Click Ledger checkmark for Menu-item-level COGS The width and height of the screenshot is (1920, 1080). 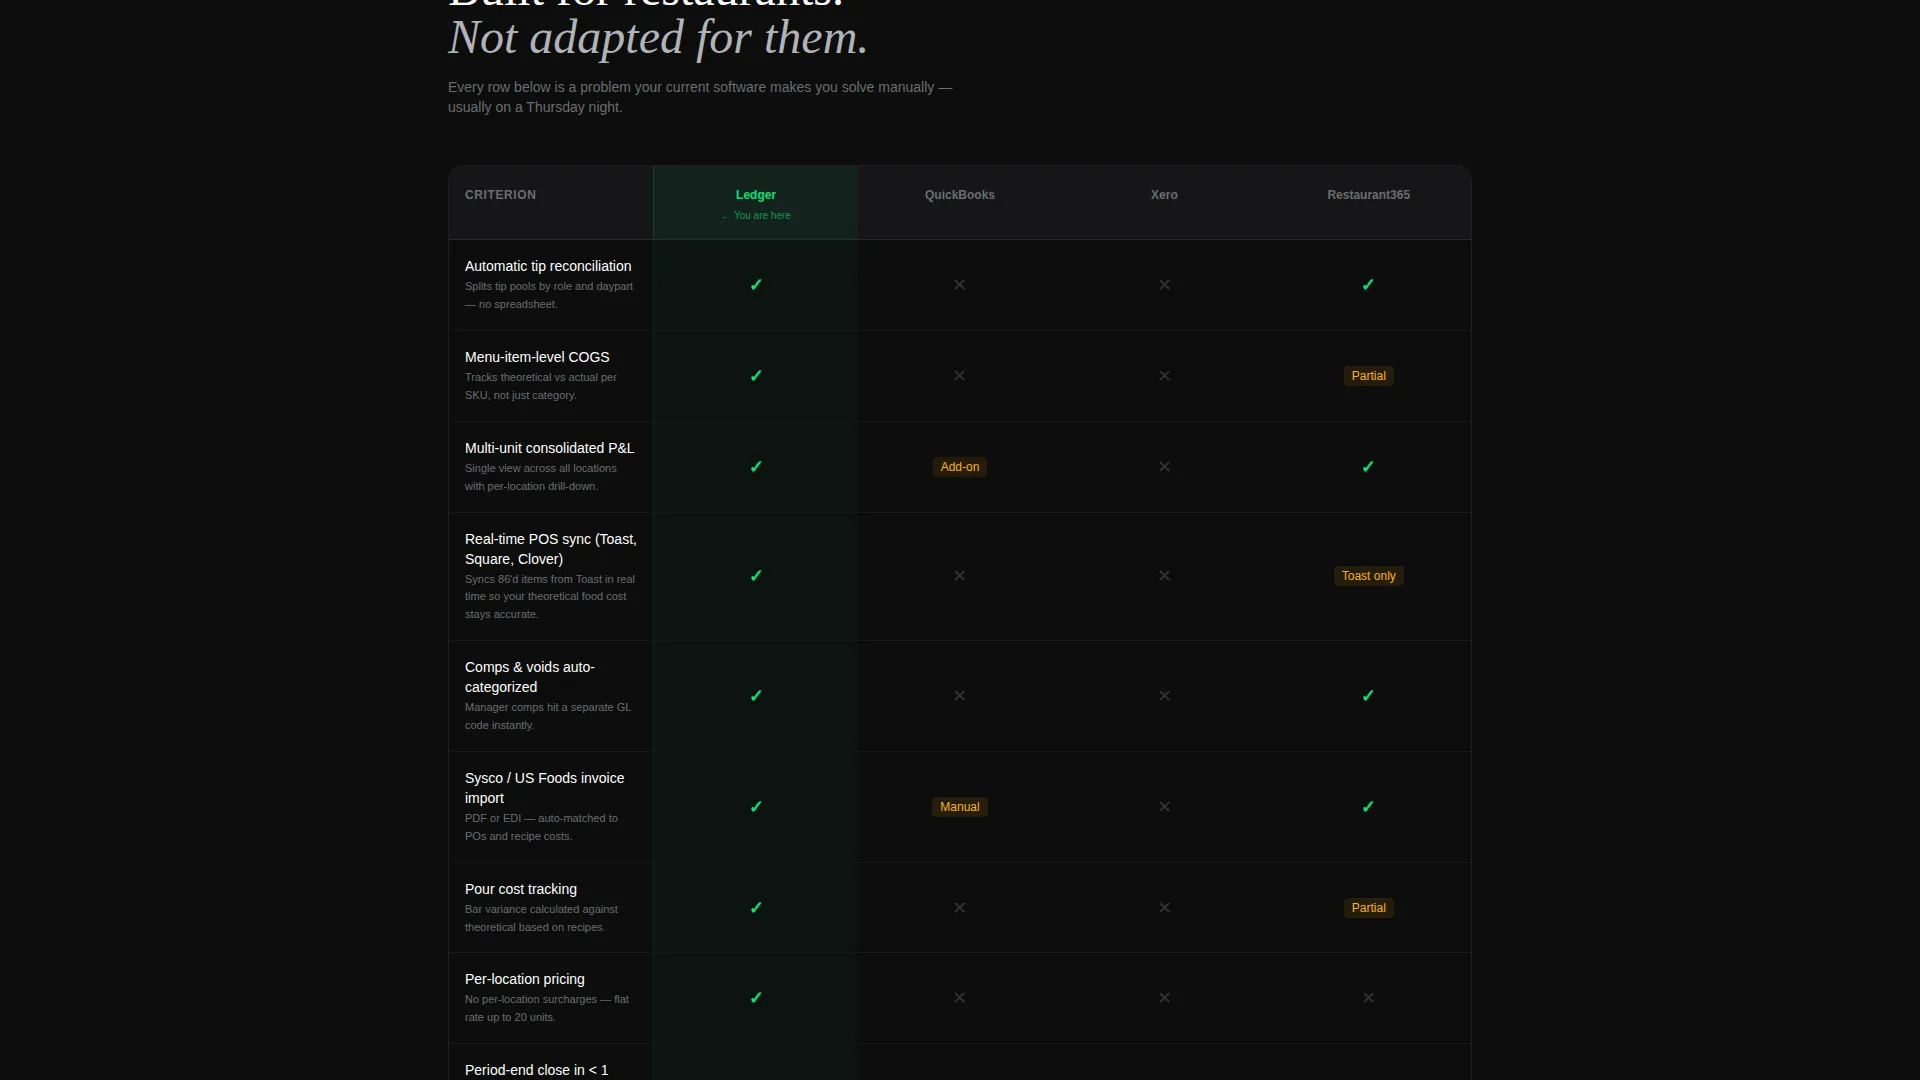point(756,376)
